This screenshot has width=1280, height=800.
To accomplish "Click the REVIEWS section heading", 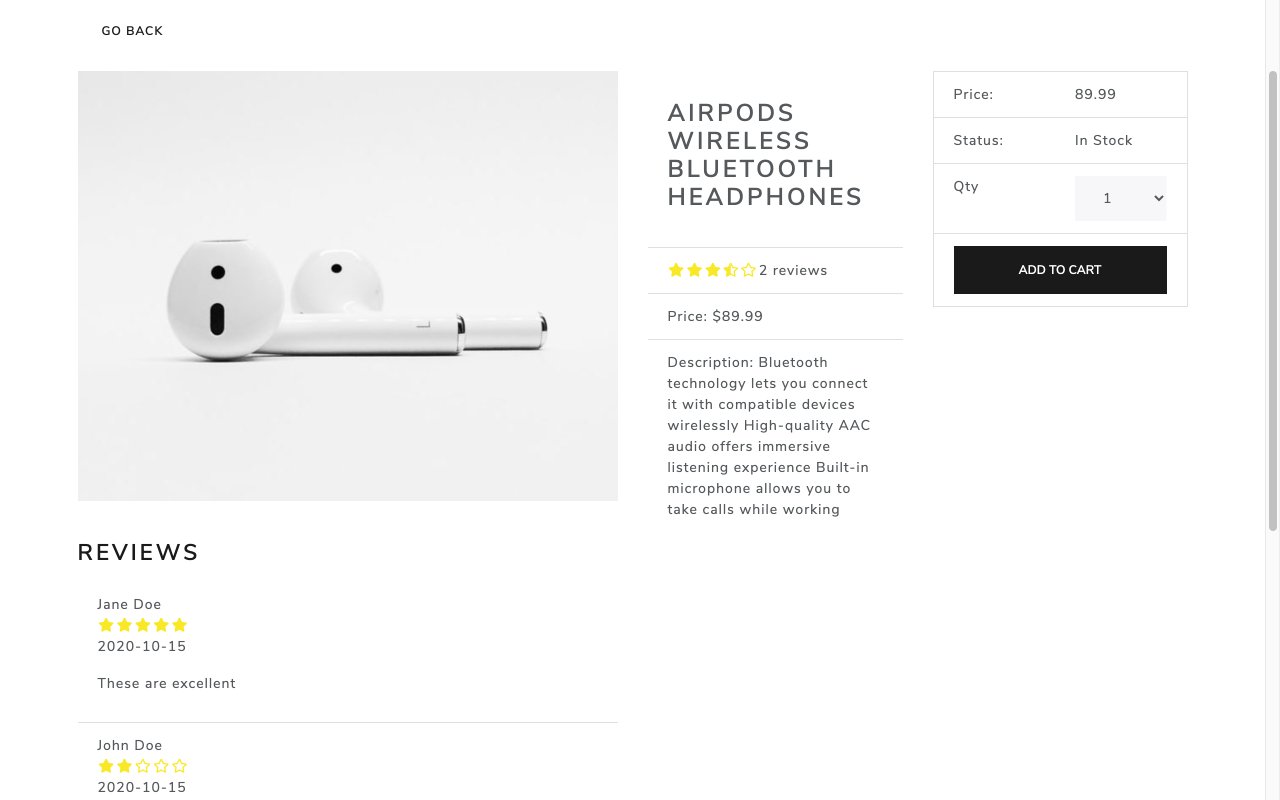I will pyautogui.click(x=138, y=552).
